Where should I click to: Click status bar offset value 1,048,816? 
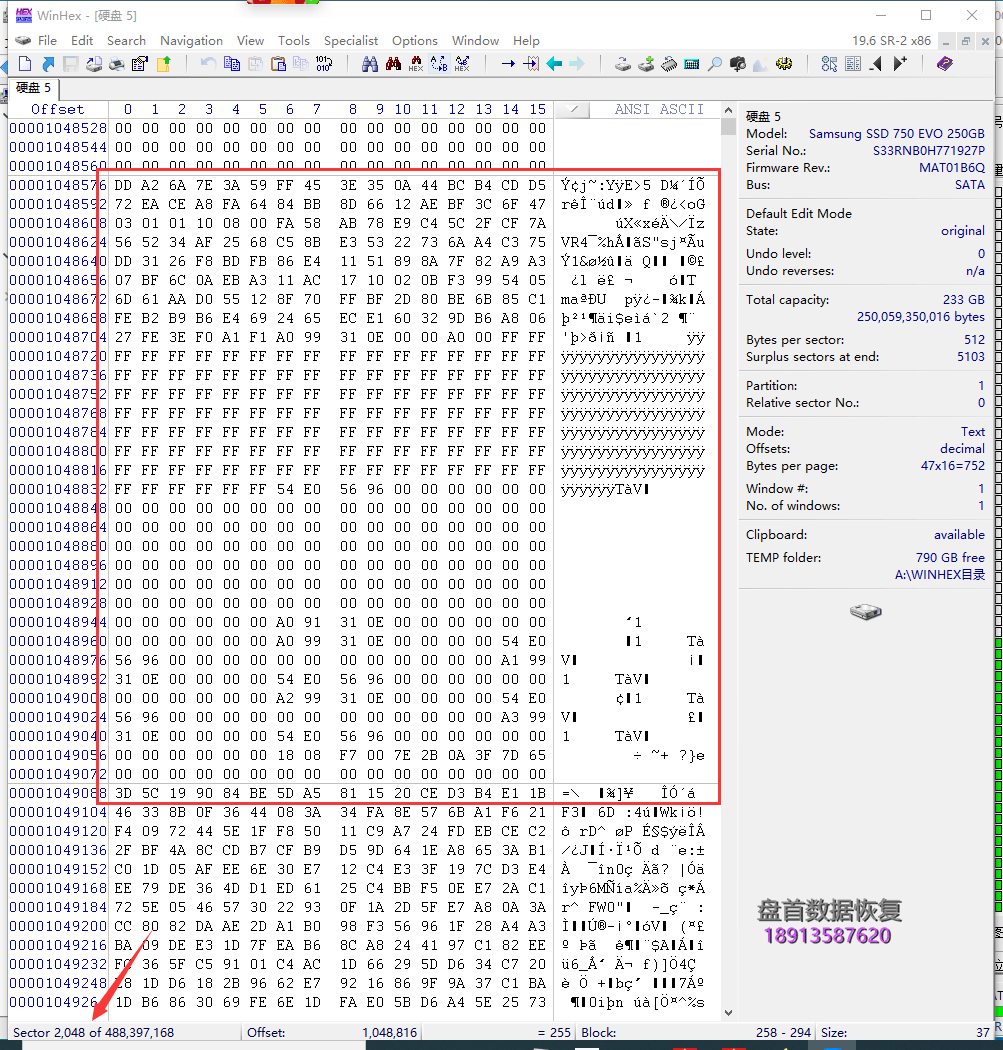point(390,1033)
